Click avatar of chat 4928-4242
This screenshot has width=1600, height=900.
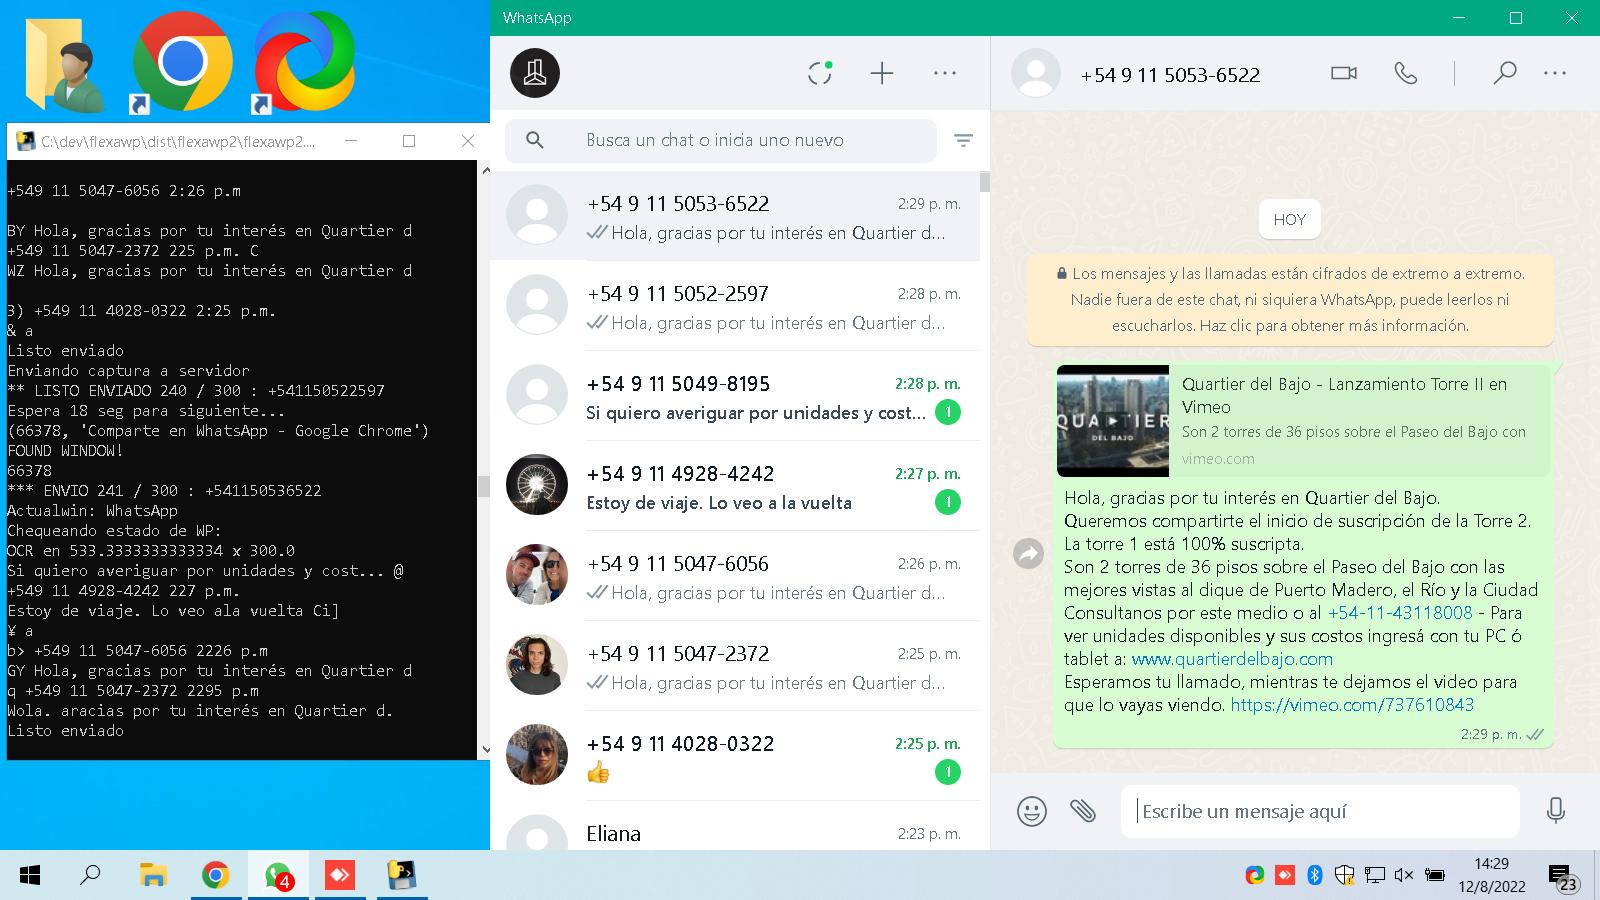pos(537,485)
